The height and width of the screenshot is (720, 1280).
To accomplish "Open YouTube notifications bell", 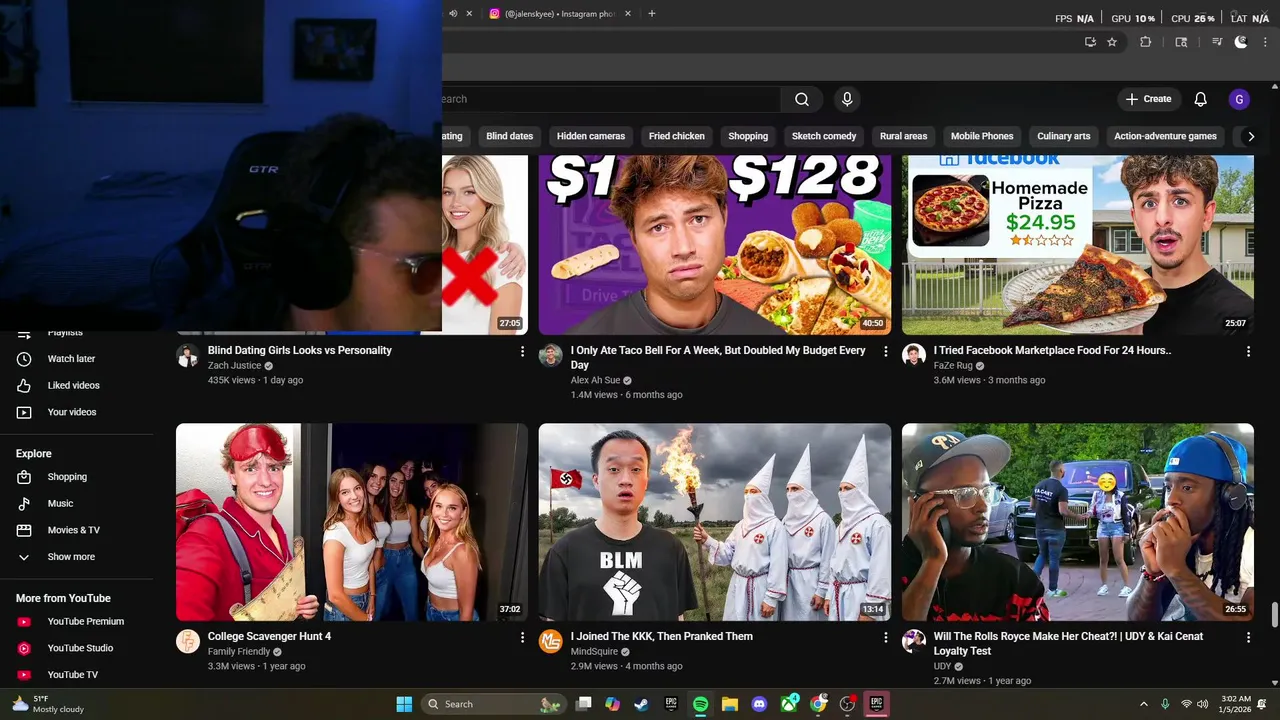I will point(1201,99).
